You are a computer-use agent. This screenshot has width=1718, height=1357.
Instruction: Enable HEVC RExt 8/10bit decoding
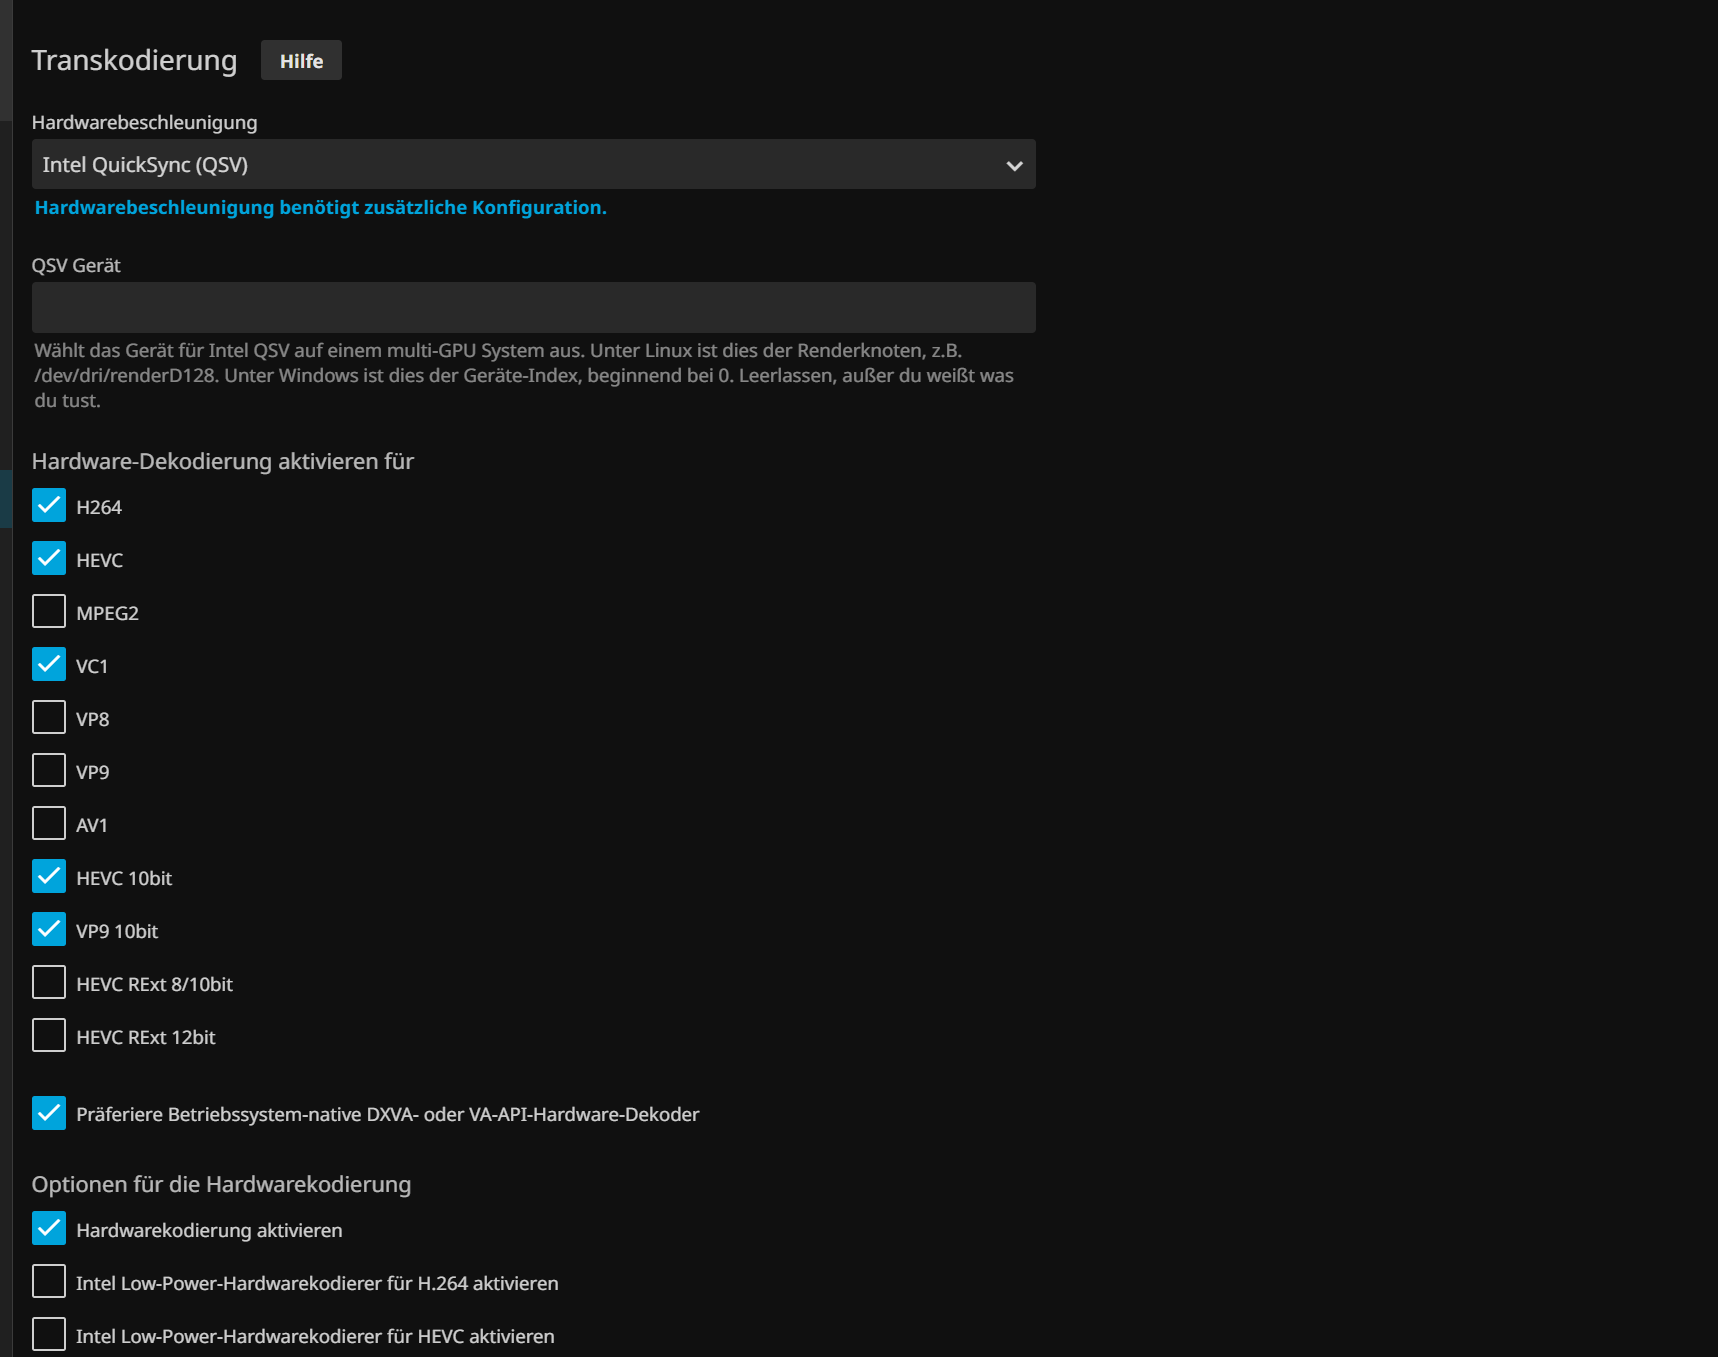pos(49,983)
